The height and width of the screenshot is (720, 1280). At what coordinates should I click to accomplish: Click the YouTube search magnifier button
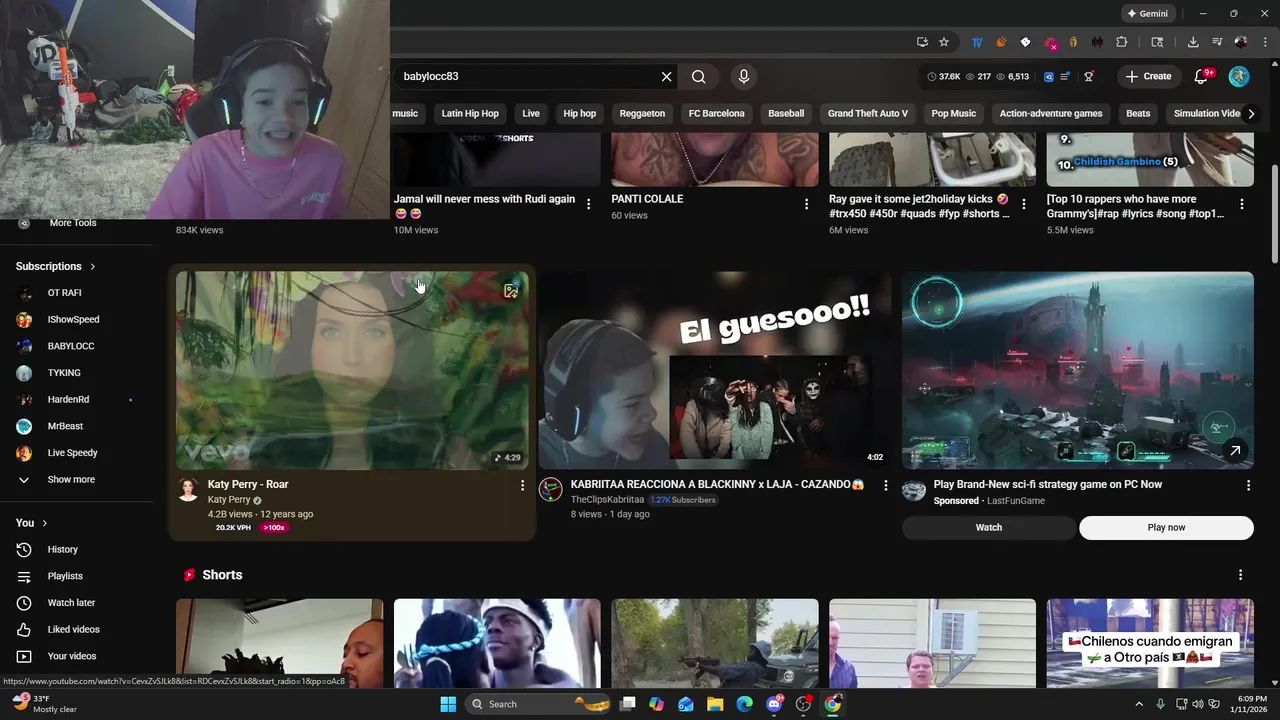699,76
